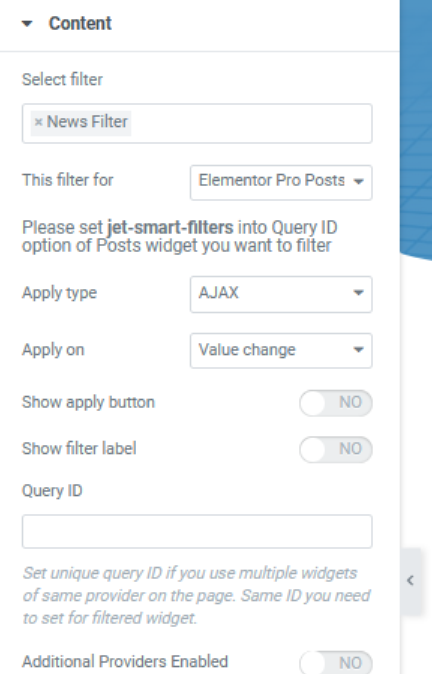Click the AJAX dropdown caret icon
This screenshot has width=432, height=674.
tap(358, 293)
